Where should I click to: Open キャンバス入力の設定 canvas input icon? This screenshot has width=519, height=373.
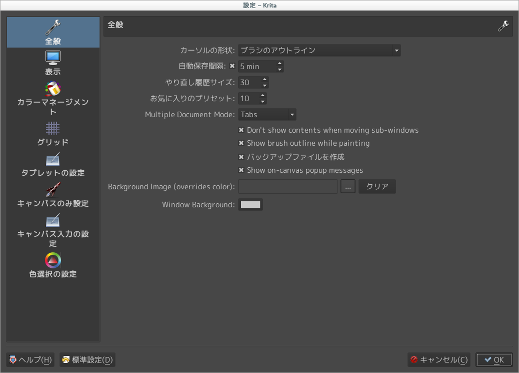click(53, 220)
